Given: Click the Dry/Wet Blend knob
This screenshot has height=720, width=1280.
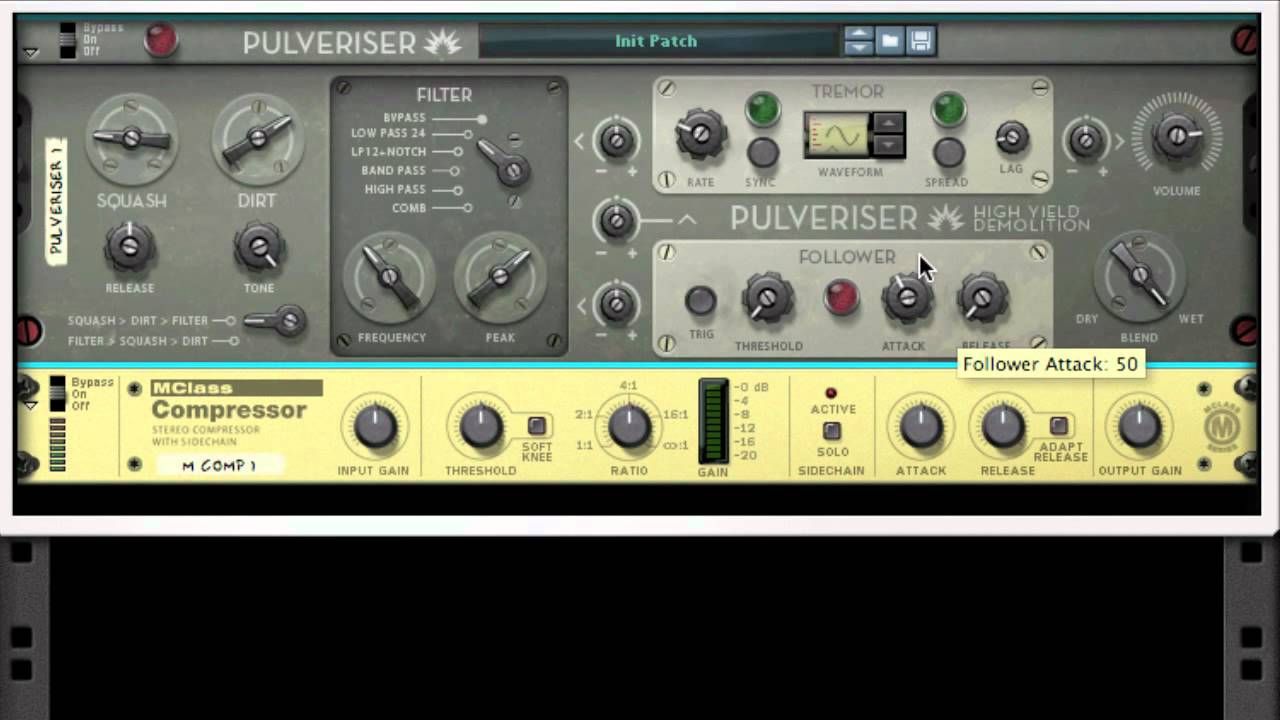Looking at the screenshot, I should (1139, 275).
